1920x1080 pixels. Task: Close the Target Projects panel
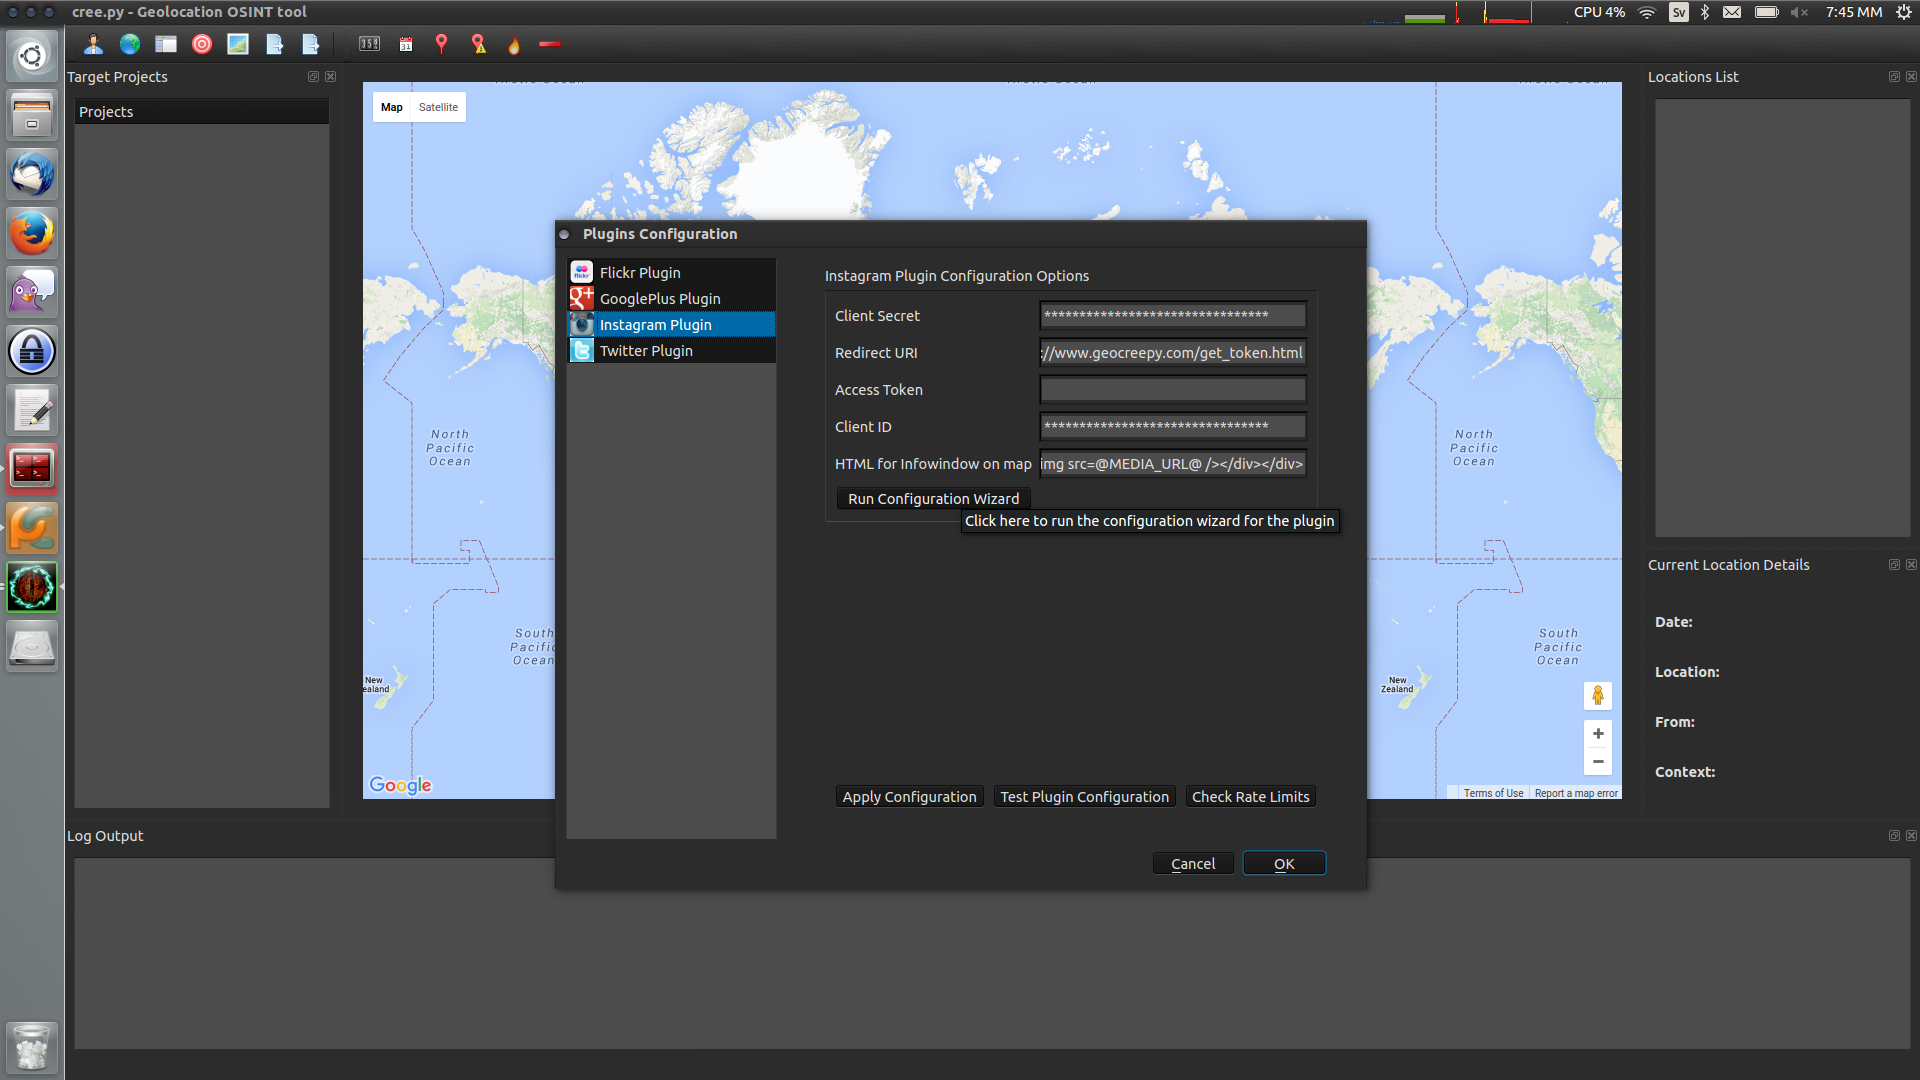pyautogui.click(x=331, y=76)
